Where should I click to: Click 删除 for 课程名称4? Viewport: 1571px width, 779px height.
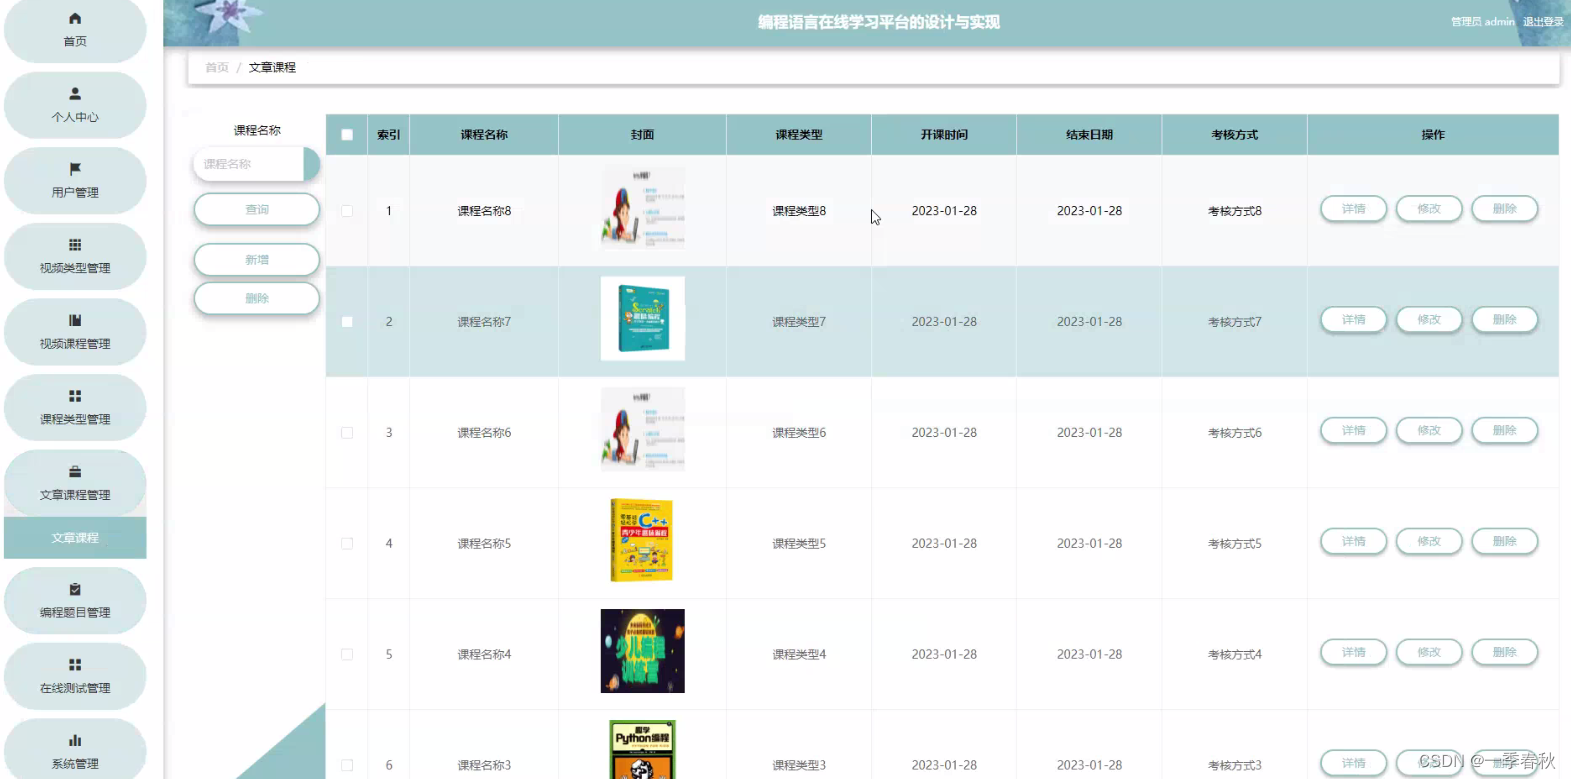[x=1505, y=653]
